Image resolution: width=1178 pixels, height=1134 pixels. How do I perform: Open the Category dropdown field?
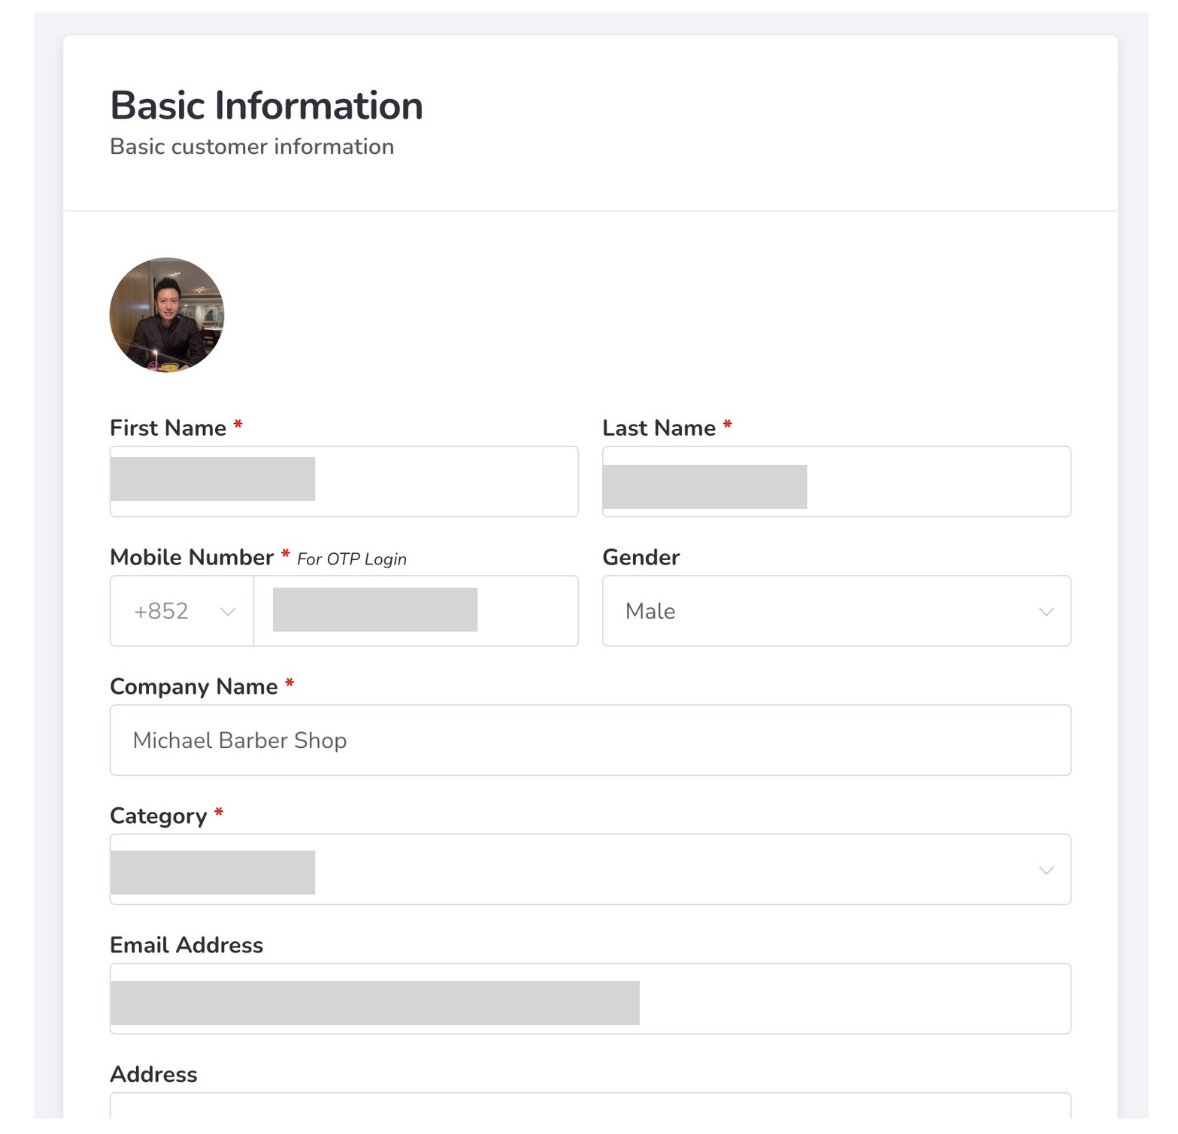pyautogui.click(x=590, y=870)
